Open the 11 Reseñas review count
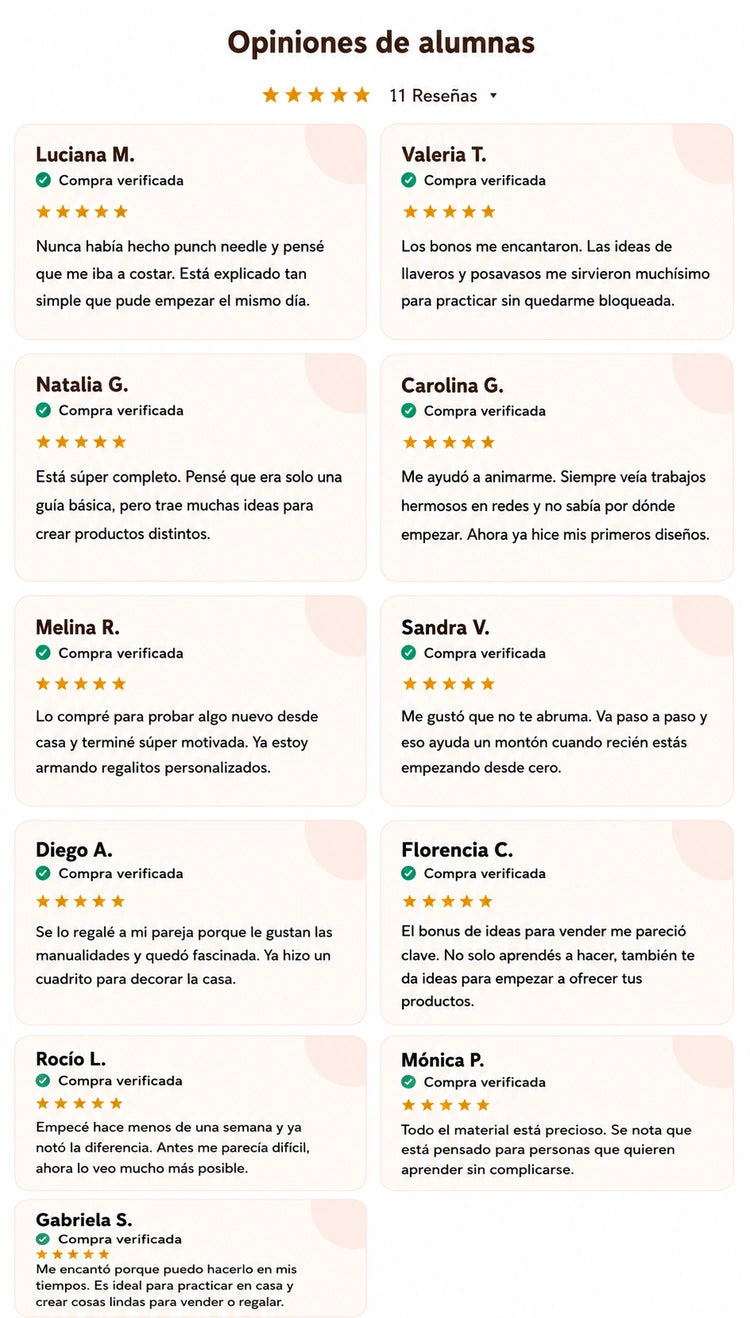The width and height of the screenshot is (750, 1318). (433, 96)
